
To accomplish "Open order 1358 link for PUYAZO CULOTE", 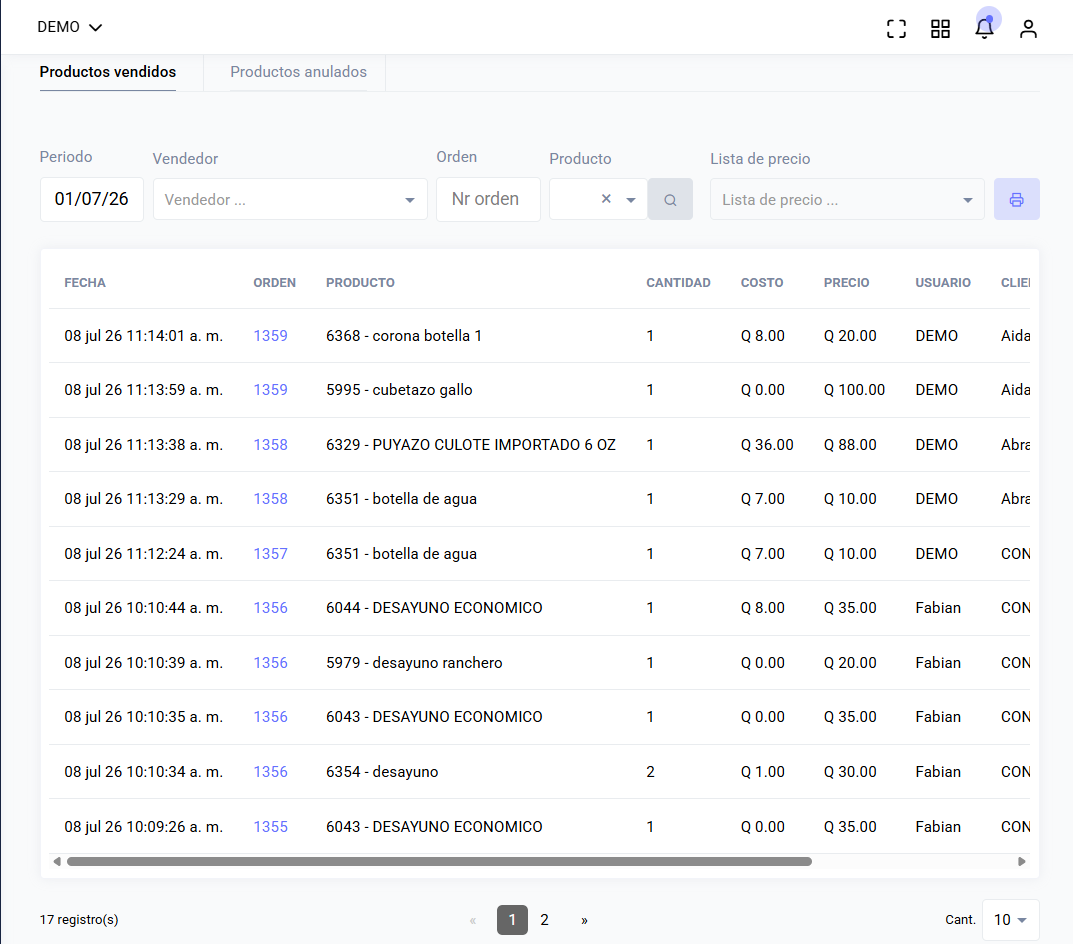I will pos(270,444).
